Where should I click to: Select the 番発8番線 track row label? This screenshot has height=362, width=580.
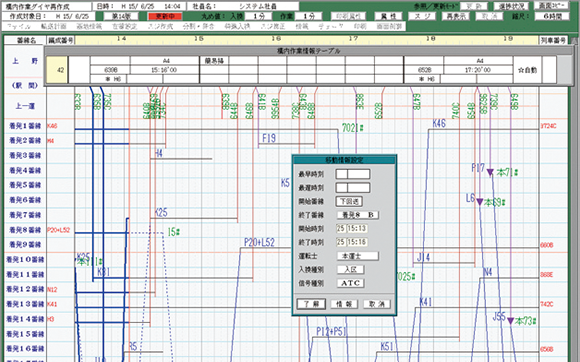(x=25, y=230)
